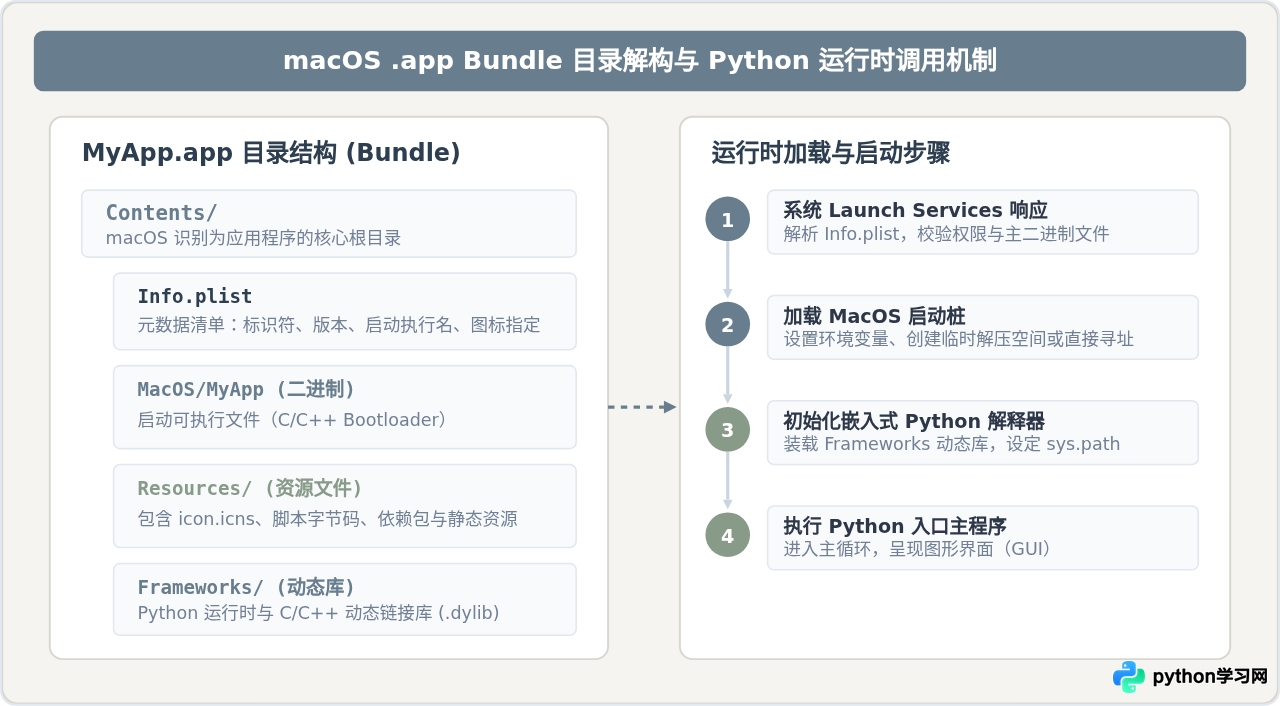Click the '执行 Python 入口主程序' step title
Viewport: 1280px width, 706px height.
click(x=894, y=526)
